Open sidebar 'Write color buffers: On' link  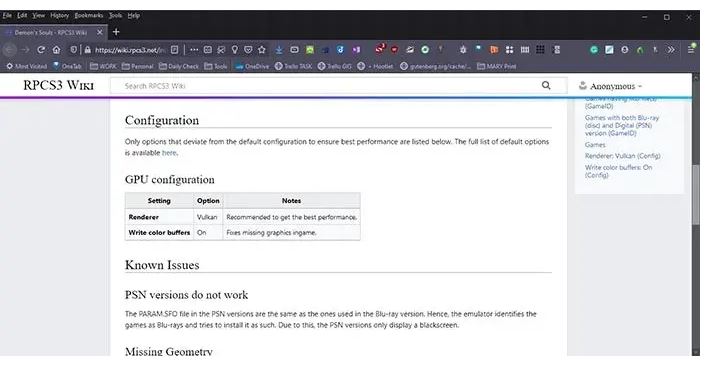click(x=618, y=171)
